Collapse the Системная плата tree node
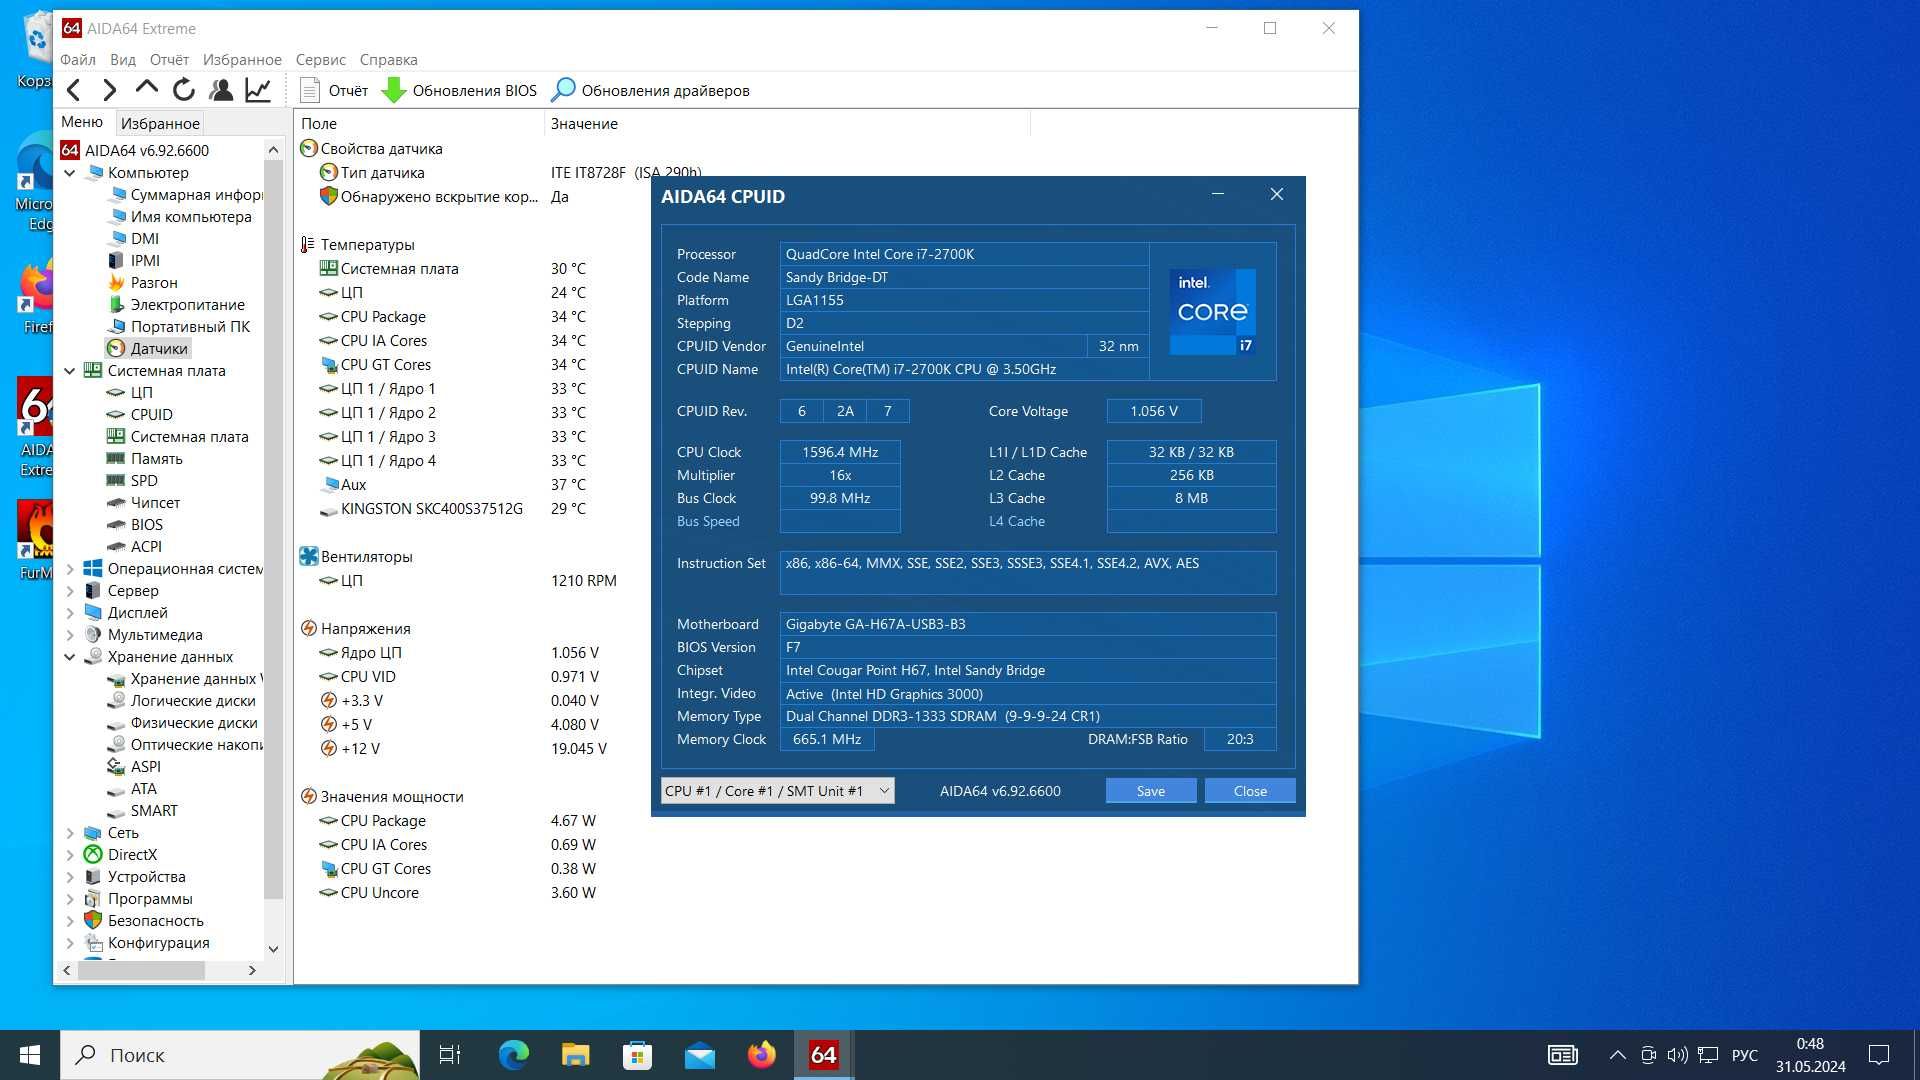 (x=70, y=370)
